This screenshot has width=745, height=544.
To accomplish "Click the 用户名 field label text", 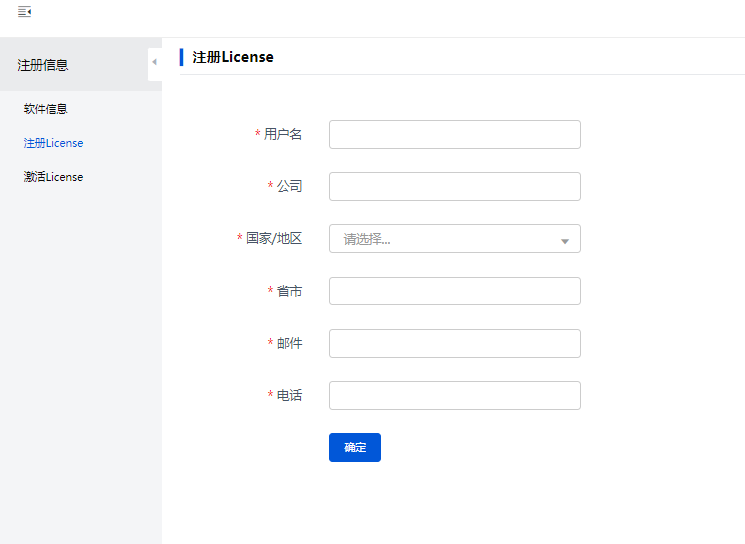I will [283, 134].
